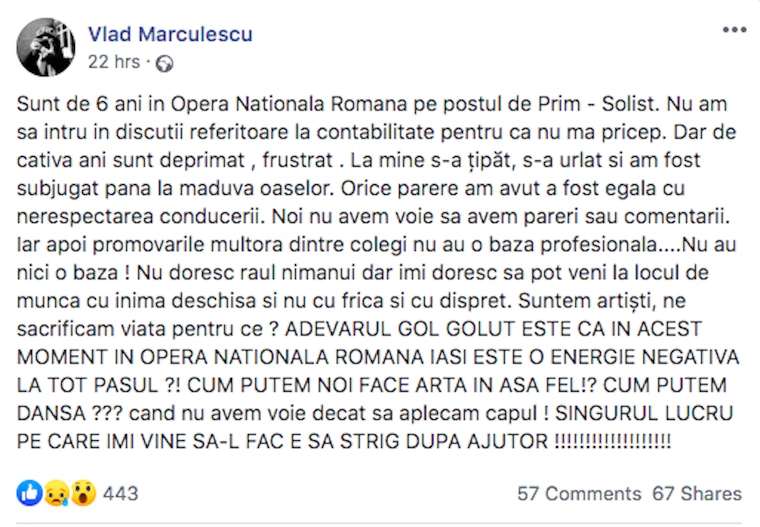Show the 67 Shares list
Image resolution: width=760 pixels, height=527 pixels.
point(696,494)
